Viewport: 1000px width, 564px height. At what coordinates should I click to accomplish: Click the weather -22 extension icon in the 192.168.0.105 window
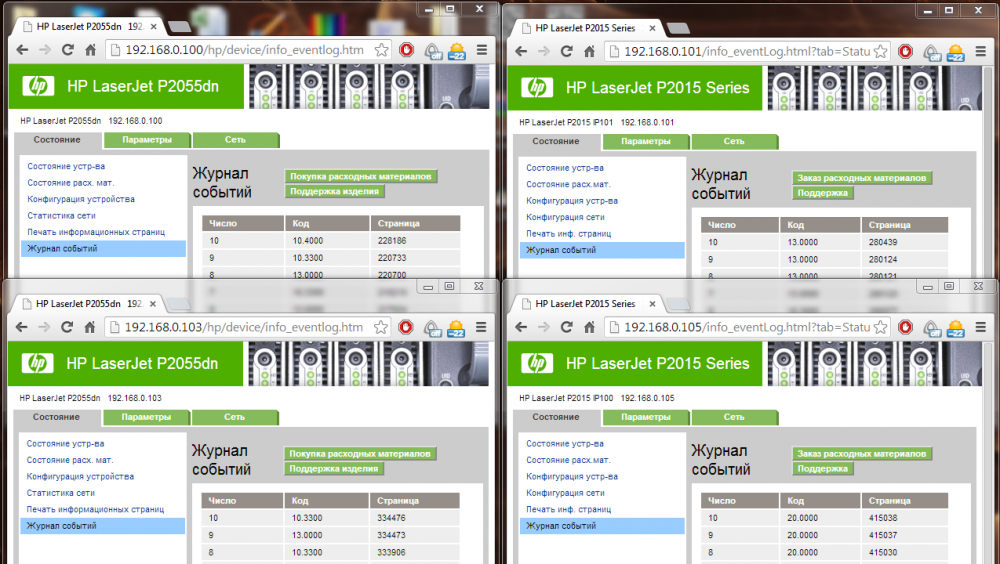pyautogui.click(x=957, y=327)
